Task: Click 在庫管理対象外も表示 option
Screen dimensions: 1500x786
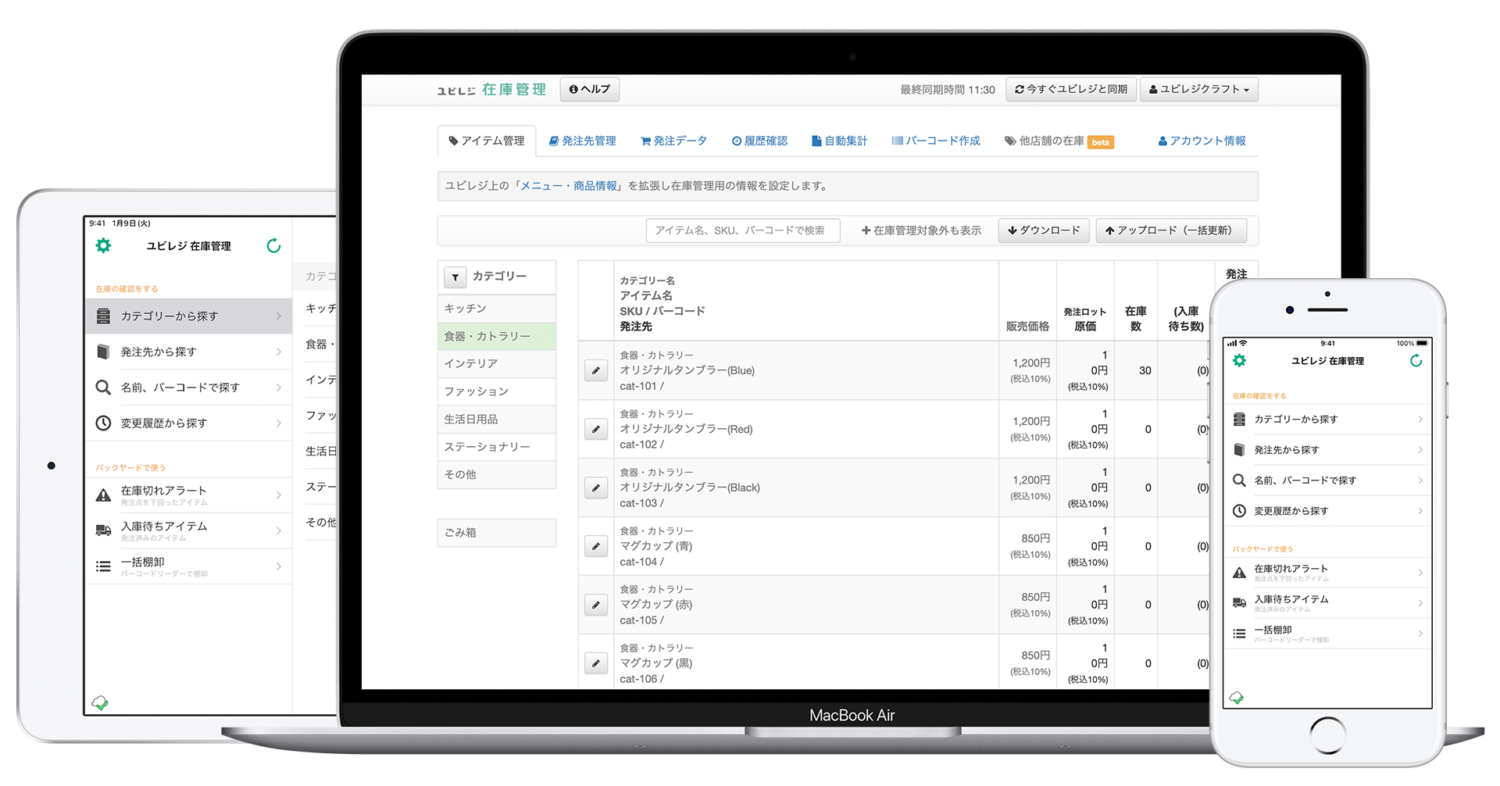Action: tap(921, 231)
